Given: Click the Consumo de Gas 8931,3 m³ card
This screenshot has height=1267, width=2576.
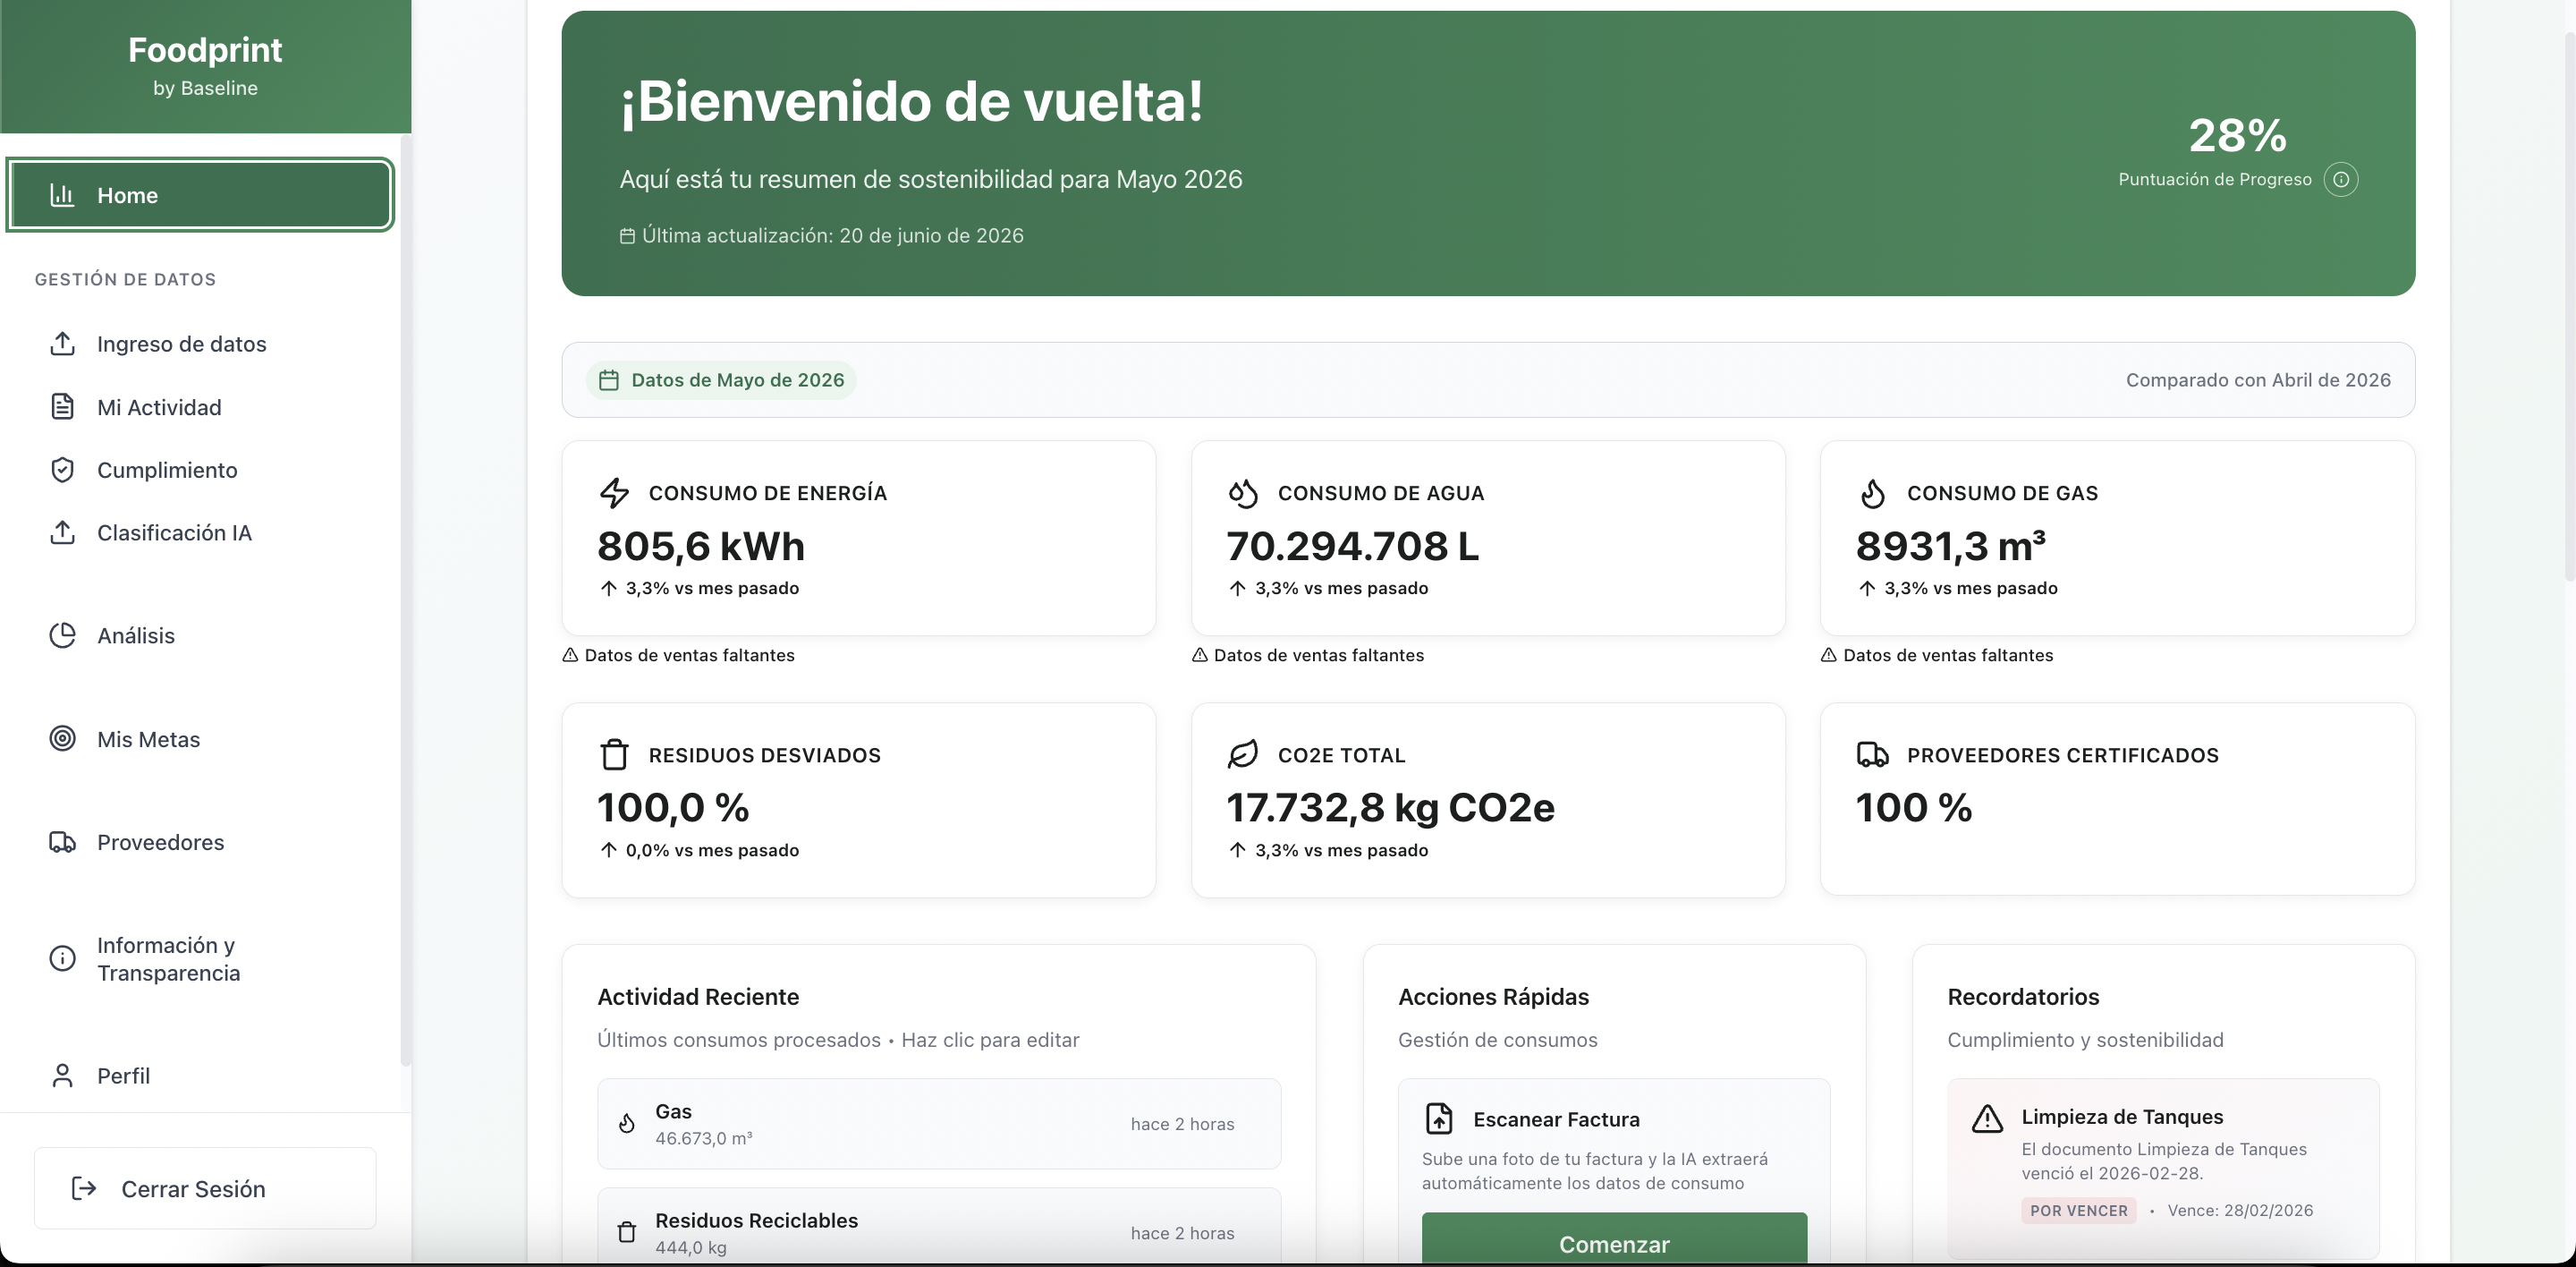Looking at the screenshot, I should (2117, 538).
